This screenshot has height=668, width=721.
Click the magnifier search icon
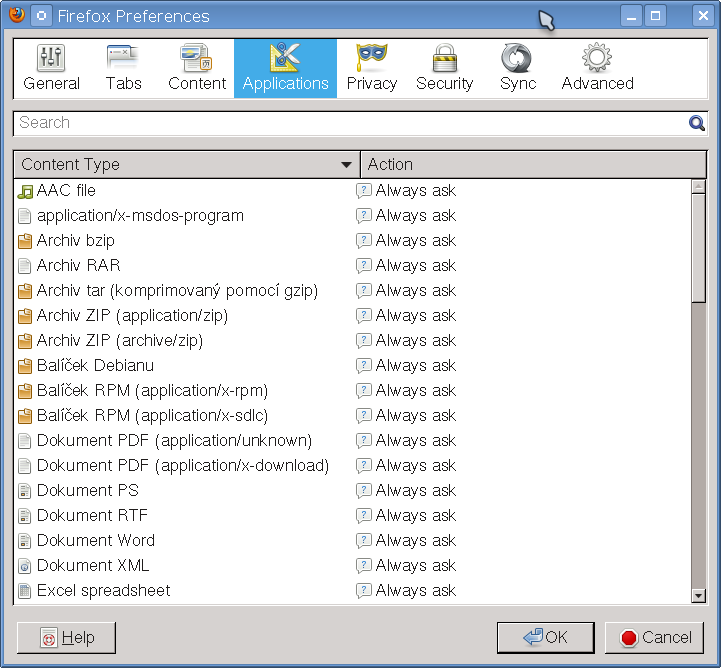(x=696, y=123)
